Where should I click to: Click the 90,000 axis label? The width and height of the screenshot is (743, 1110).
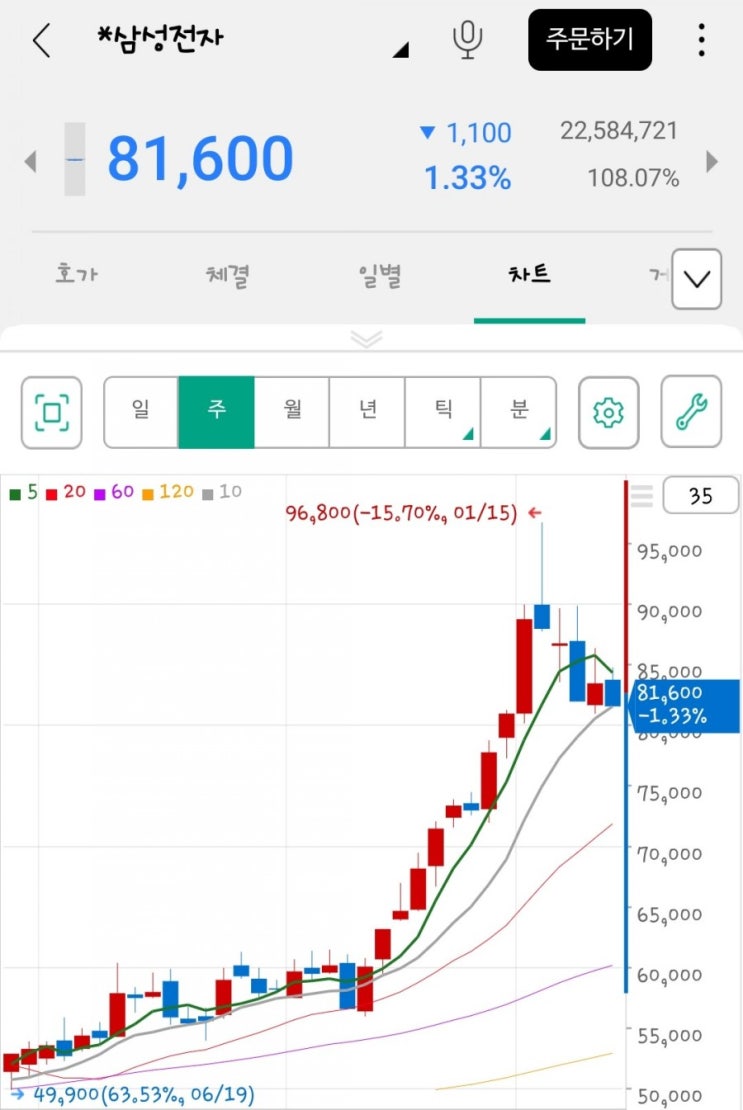[x=670, y=612]
